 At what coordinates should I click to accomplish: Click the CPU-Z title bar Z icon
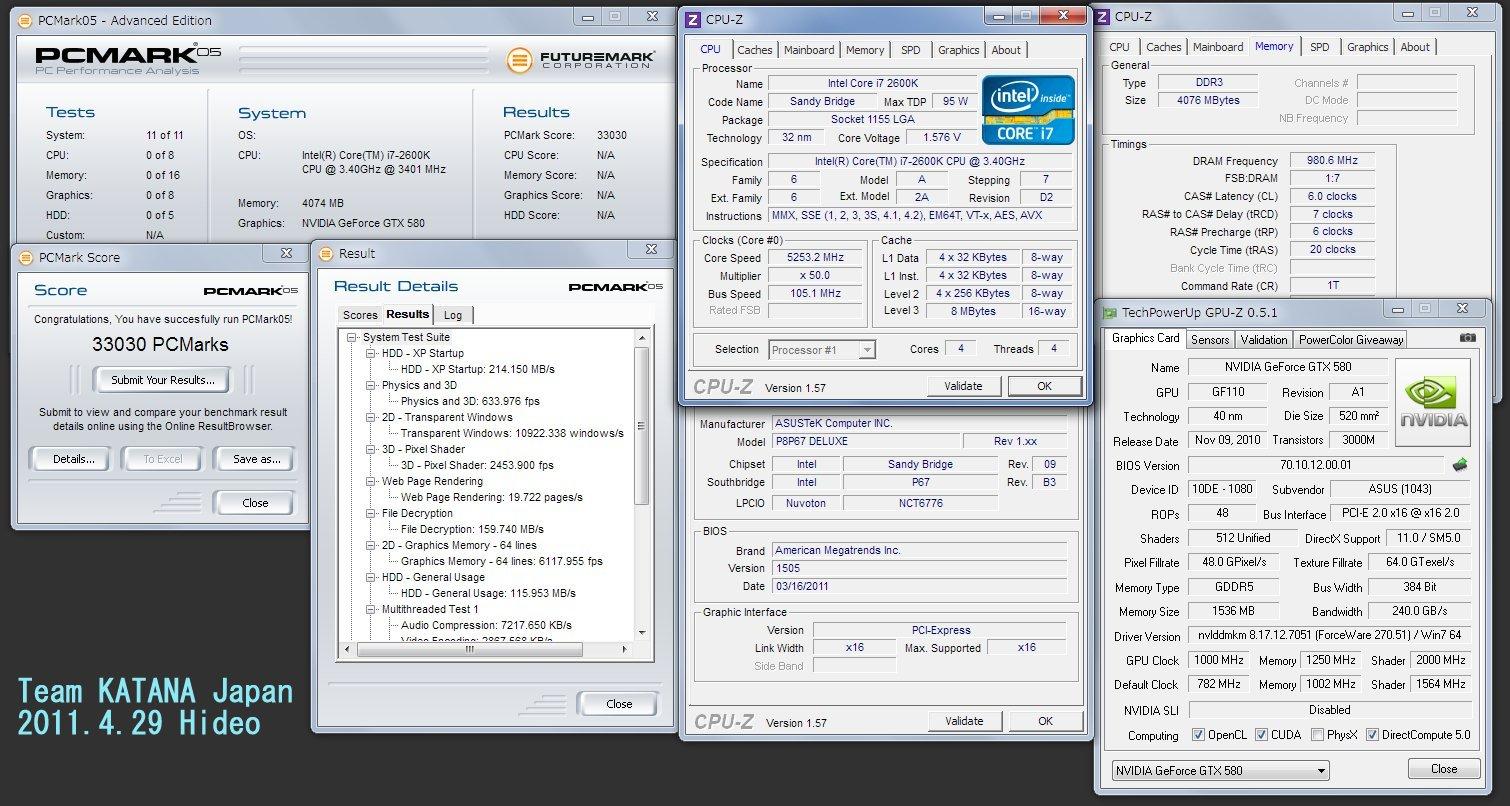tap(693, 19)
